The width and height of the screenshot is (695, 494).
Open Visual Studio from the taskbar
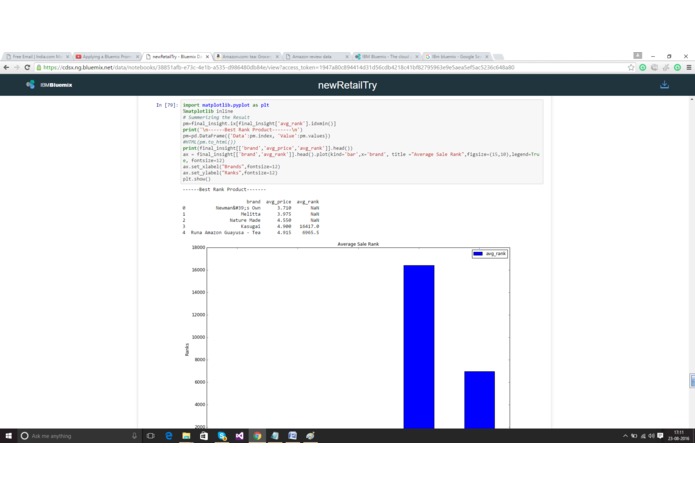(239, 436)
